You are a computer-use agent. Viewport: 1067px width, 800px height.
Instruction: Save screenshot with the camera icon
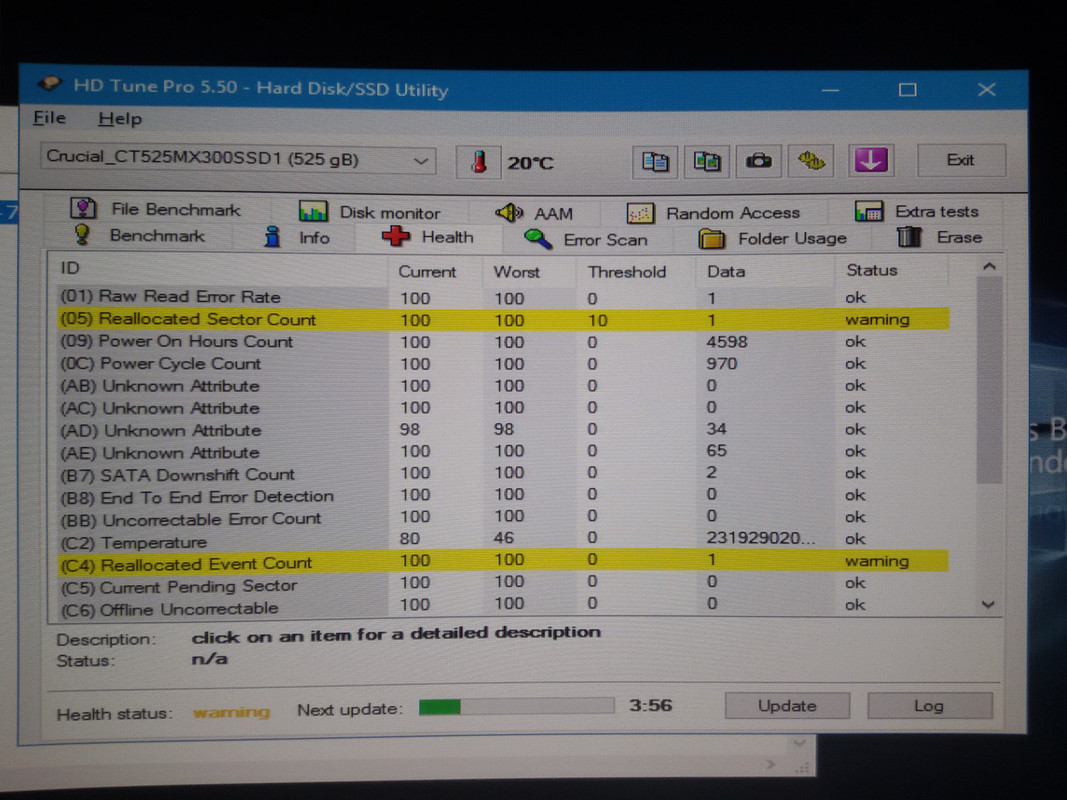coord(758,161)
